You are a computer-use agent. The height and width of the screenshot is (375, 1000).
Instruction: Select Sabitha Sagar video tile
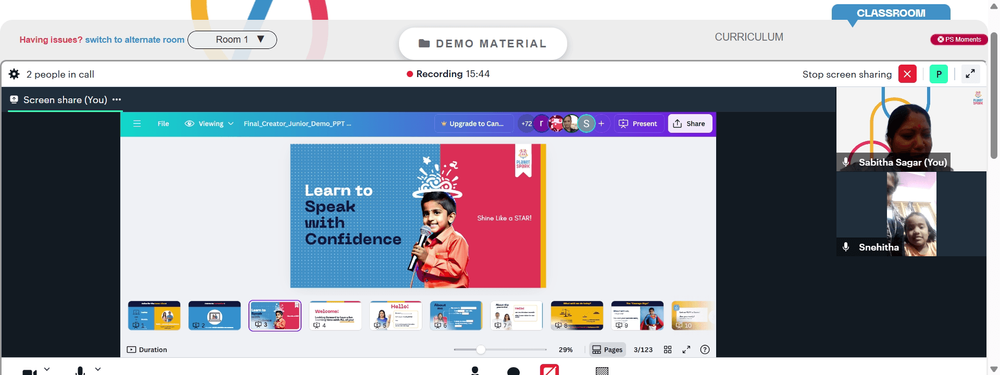click(x=911, y=129)
